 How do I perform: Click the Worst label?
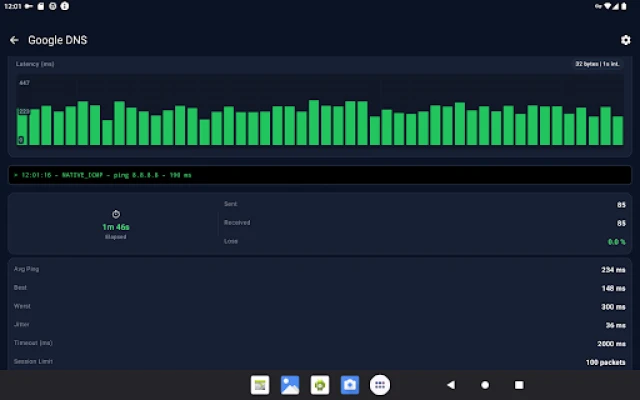pos(22,306)
